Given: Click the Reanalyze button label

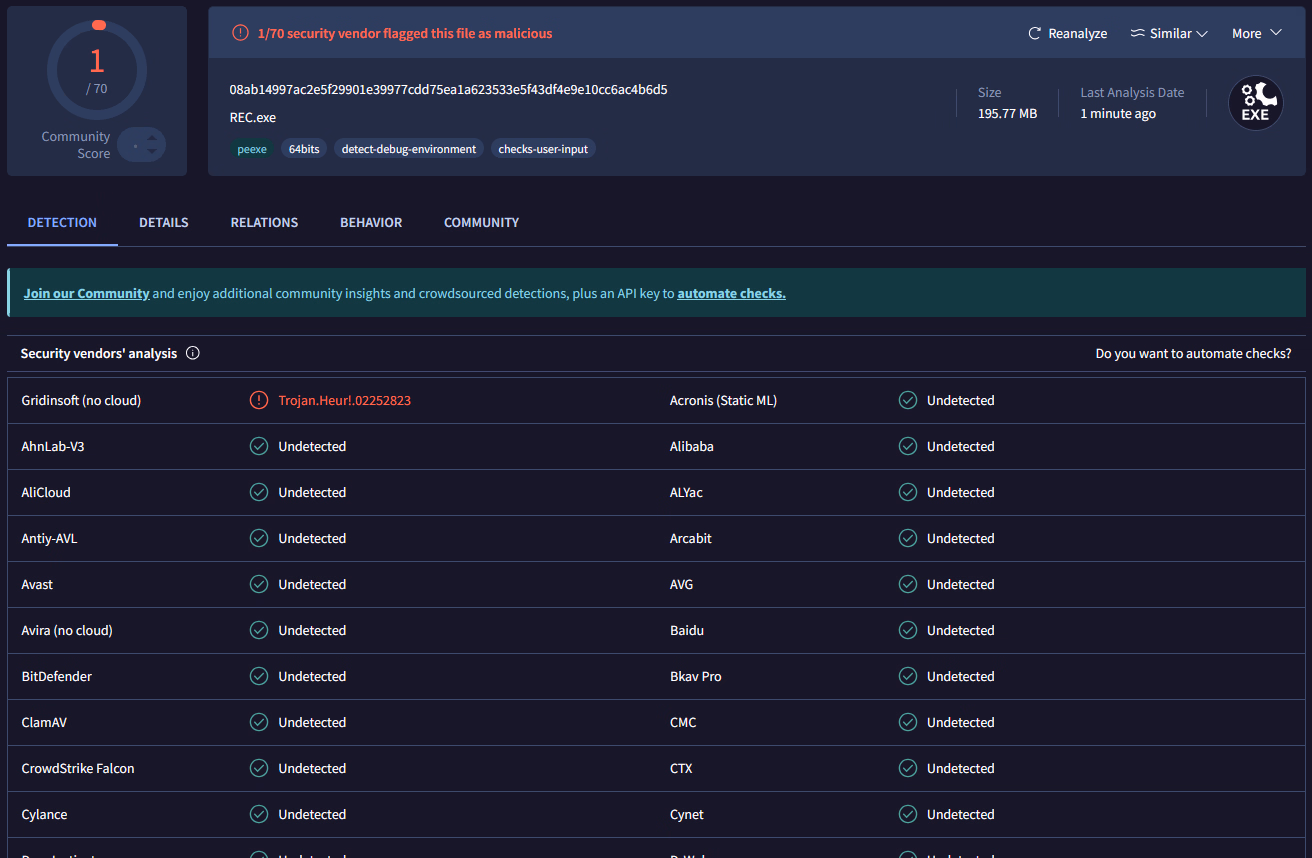Looking at the screenshot, I should click(x=1077, y=33).
